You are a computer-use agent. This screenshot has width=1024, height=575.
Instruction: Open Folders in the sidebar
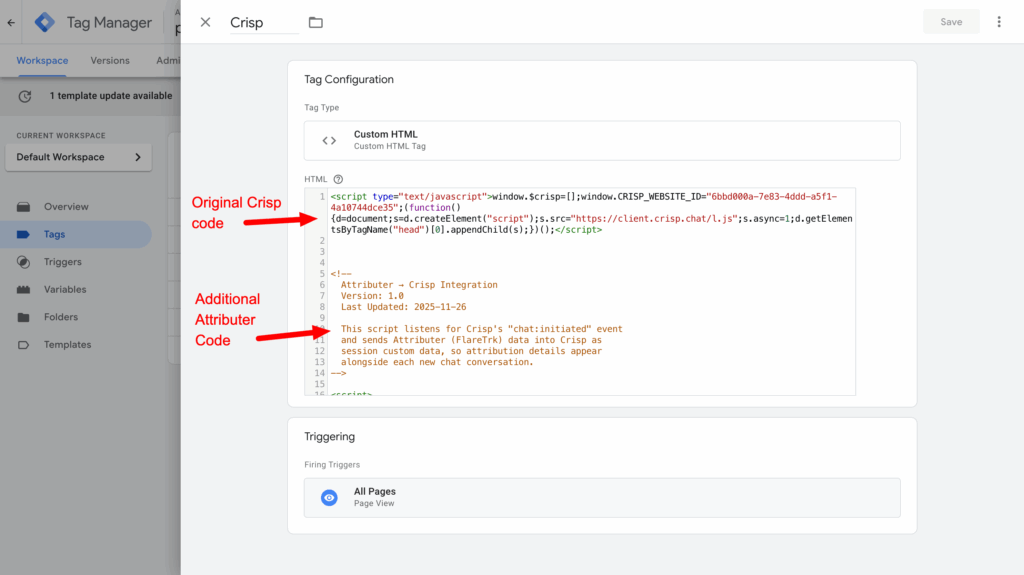pos(60,317)
